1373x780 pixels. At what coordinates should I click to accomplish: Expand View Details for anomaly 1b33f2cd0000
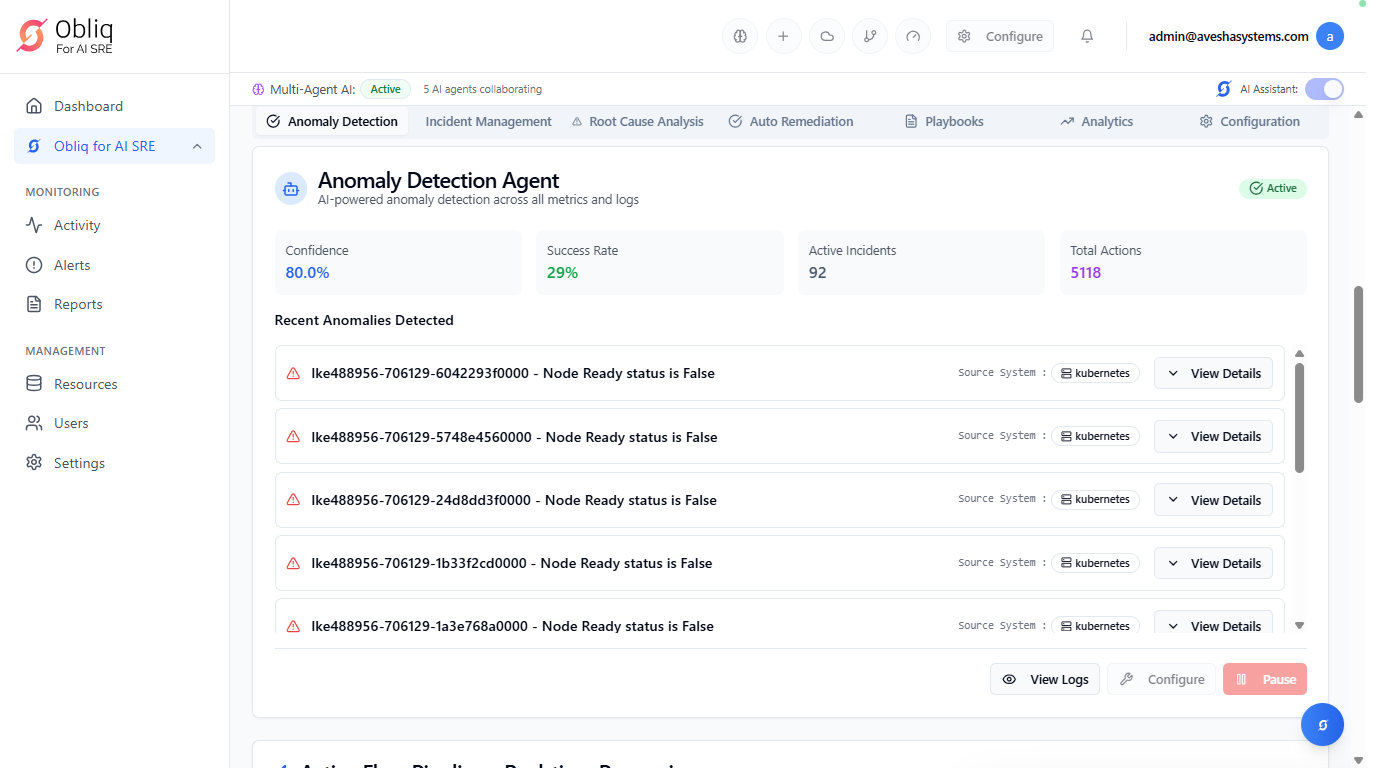[x=1214, y=563]
